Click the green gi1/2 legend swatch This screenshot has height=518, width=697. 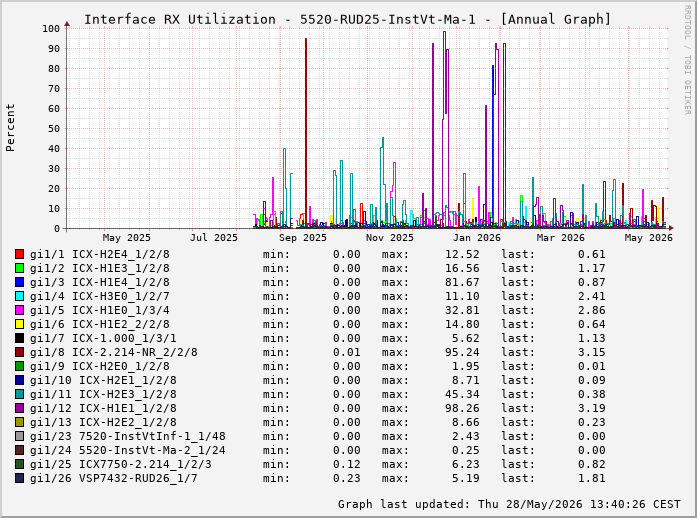[19, 268]
